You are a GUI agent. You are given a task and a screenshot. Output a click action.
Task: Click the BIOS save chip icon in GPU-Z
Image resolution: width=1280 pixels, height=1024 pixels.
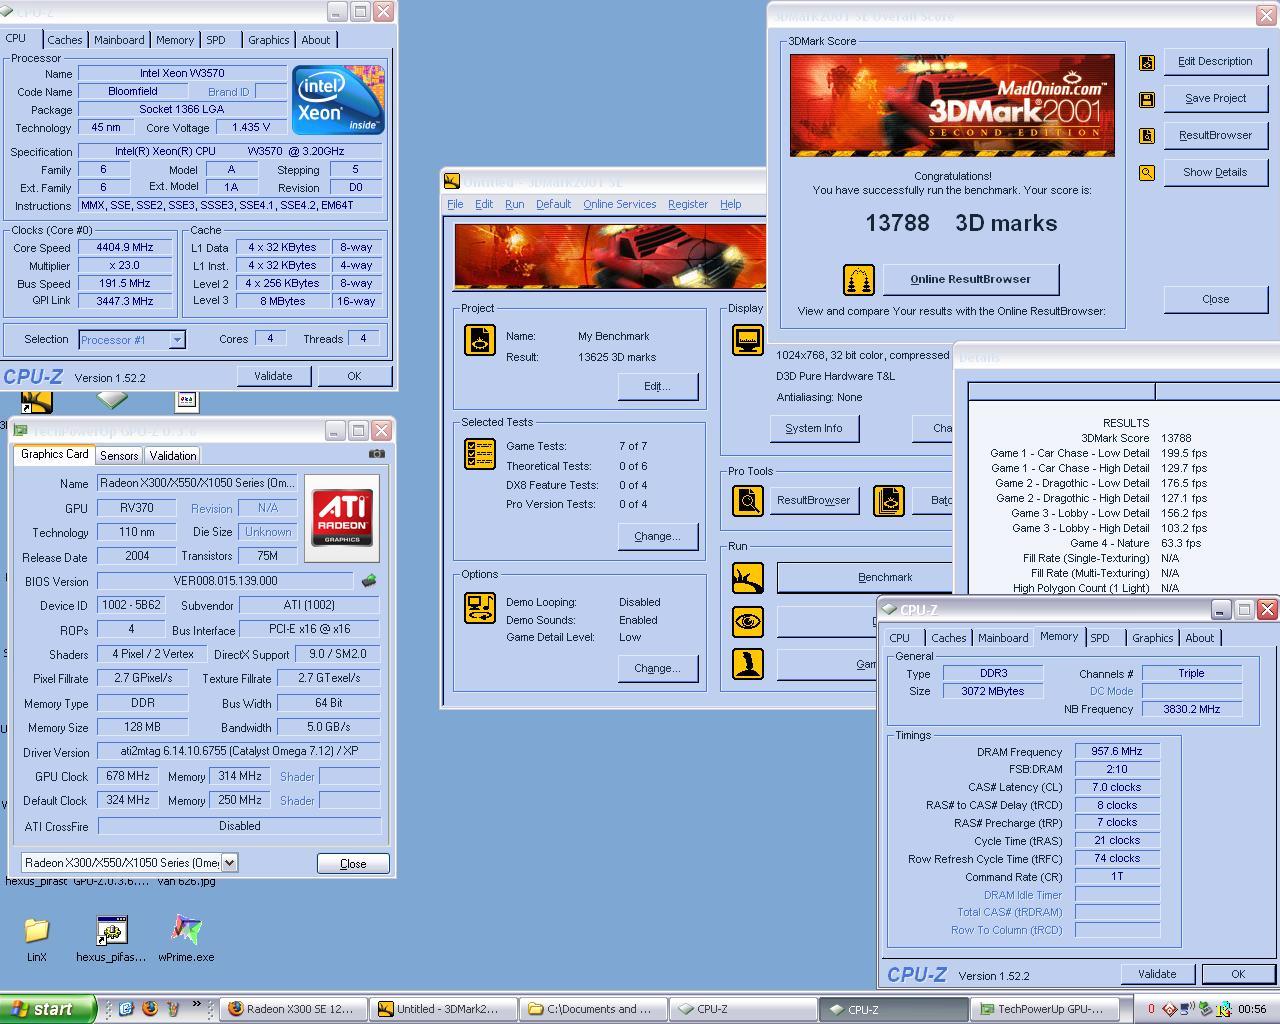click(x=369, y=581)
